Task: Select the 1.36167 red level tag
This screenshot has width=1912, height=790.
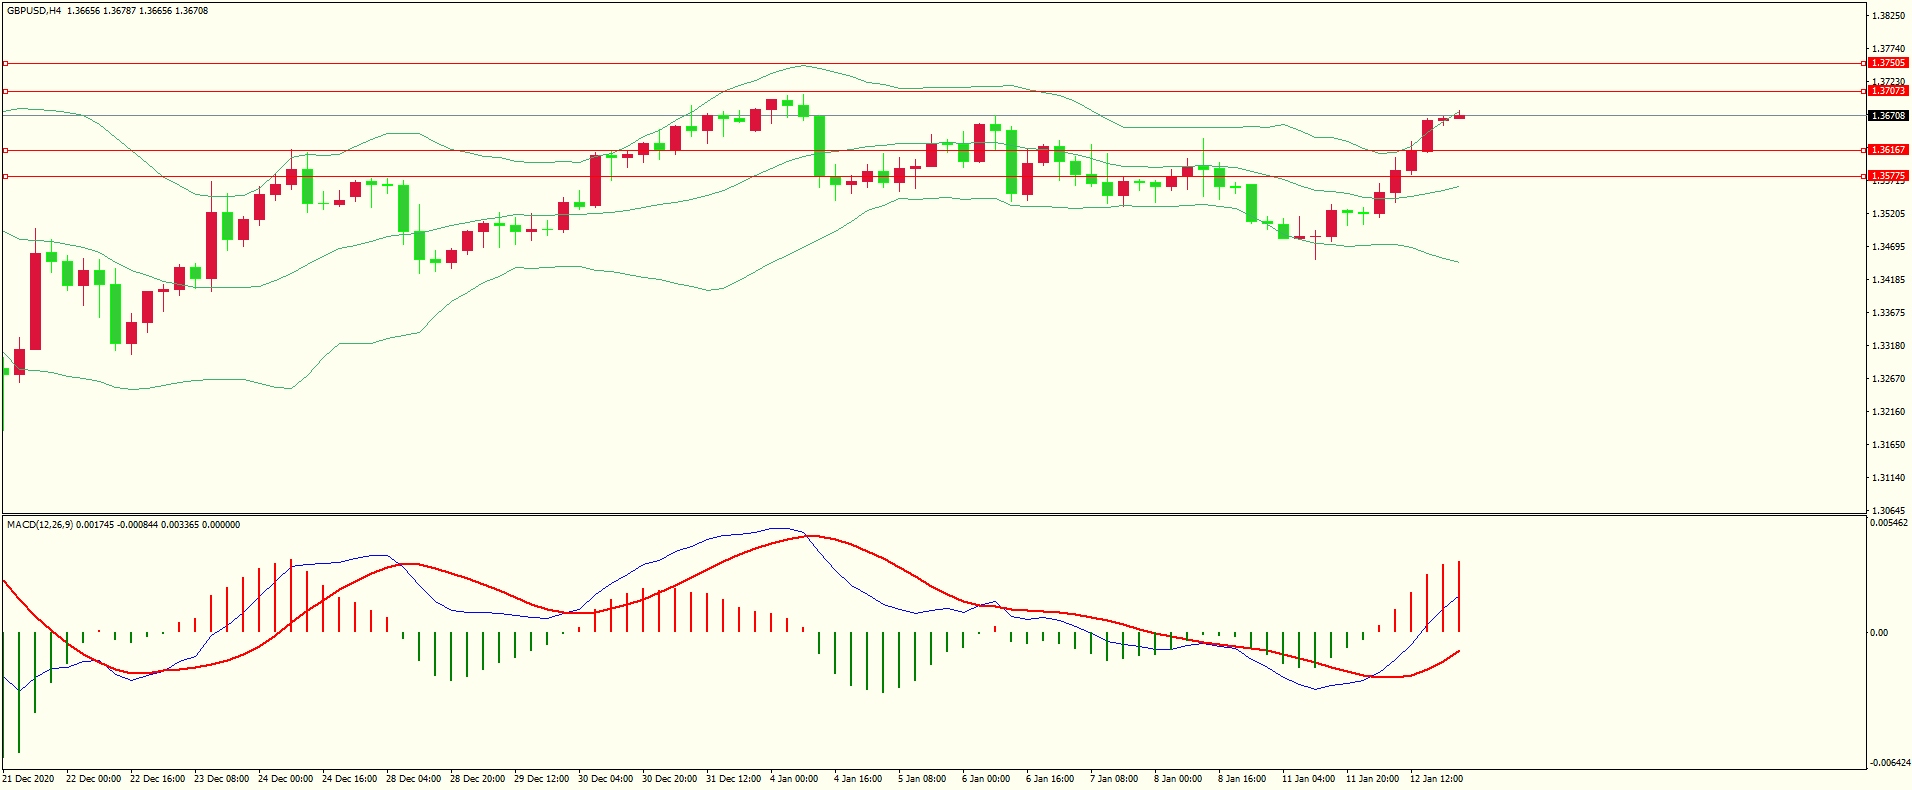Action: click(1888, 150)
